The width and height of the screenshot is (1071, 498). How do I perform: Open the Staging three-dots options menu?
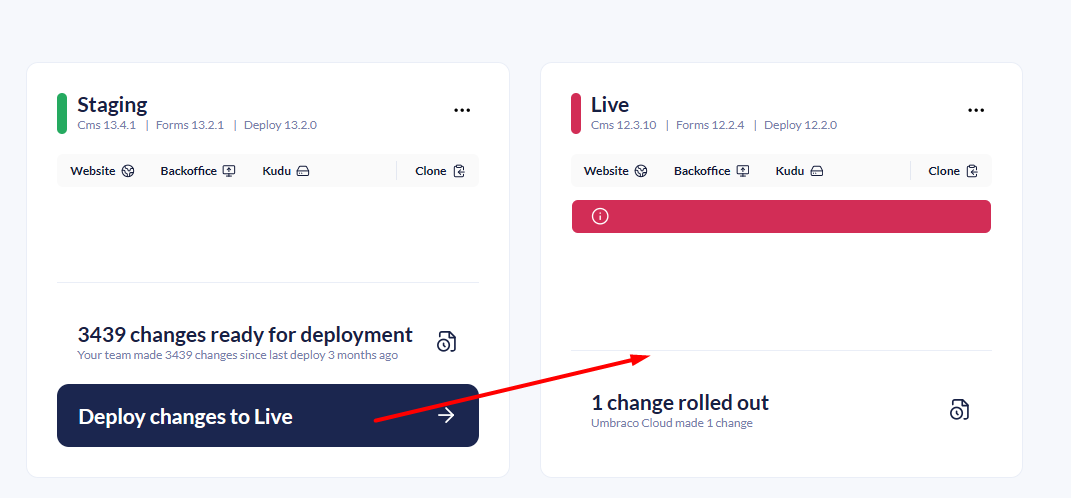point(462,111)
